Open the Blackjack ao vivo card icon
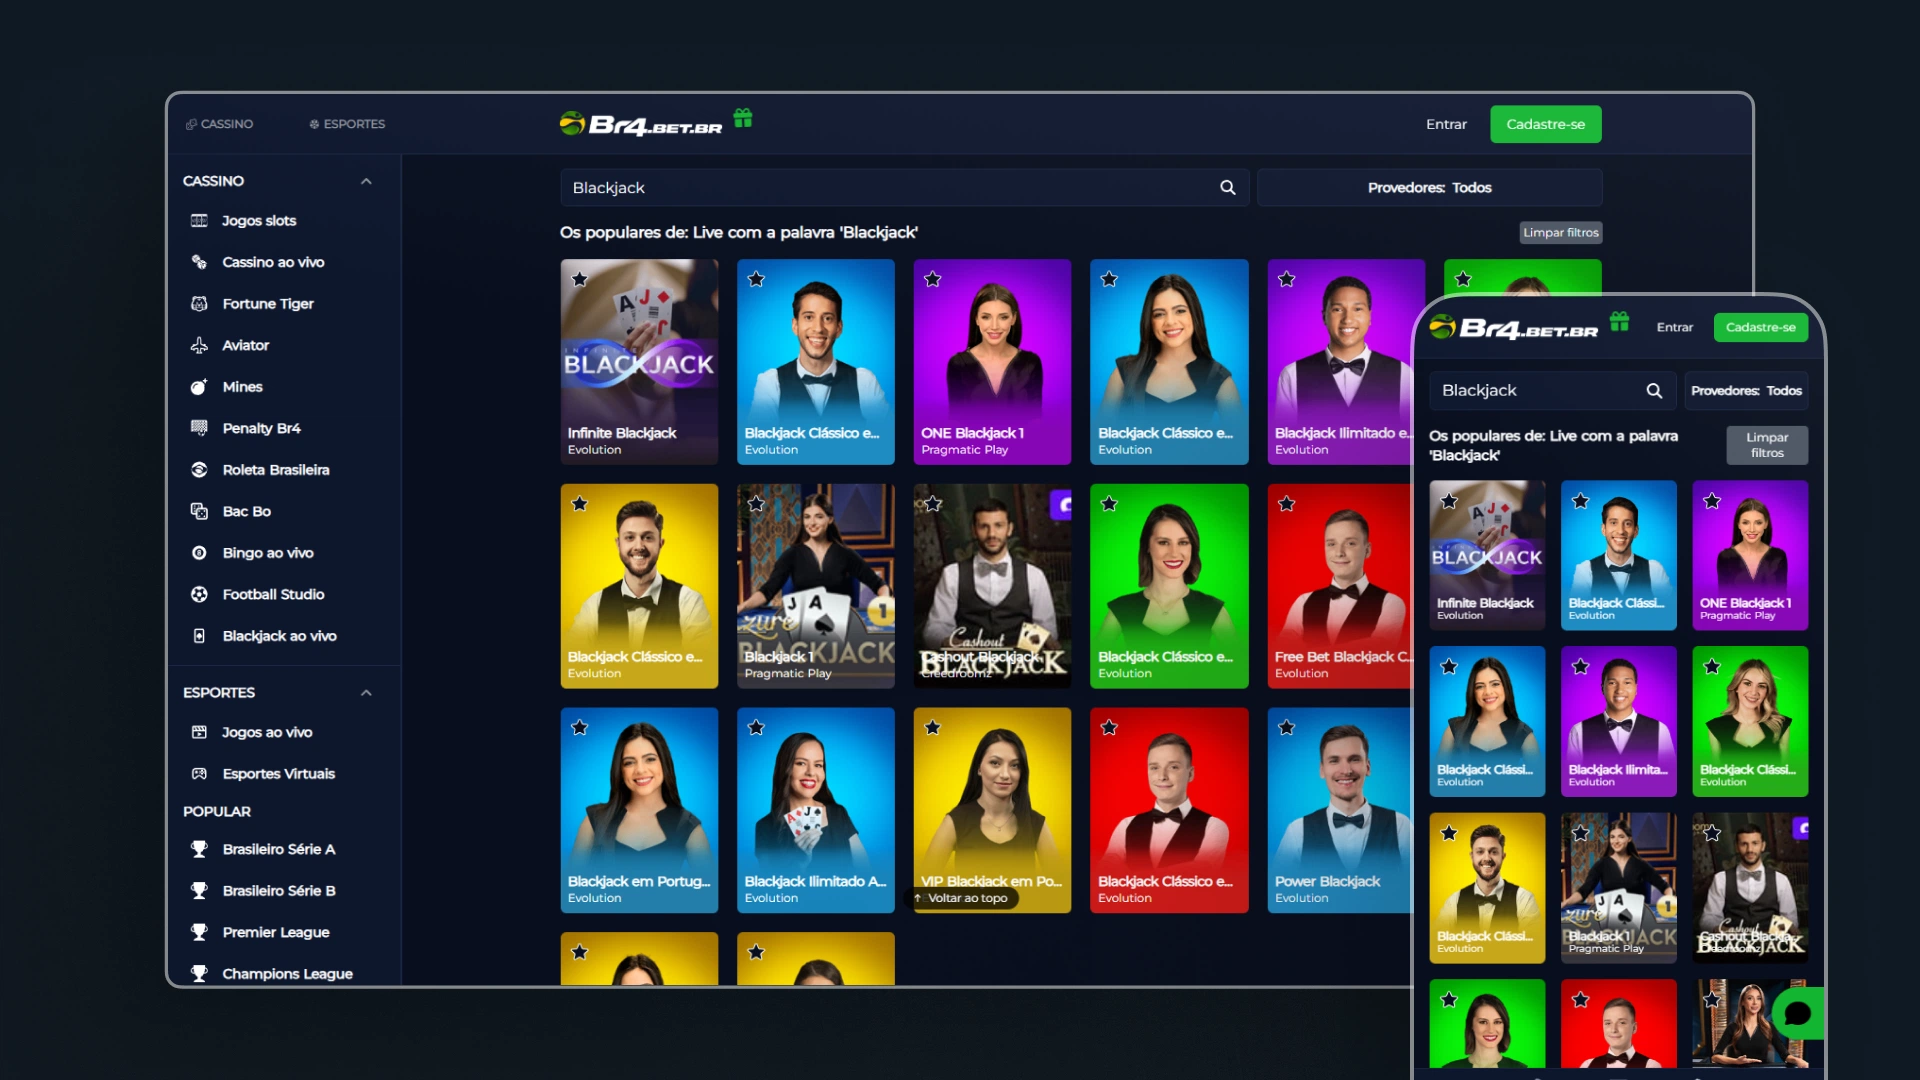Viewport: 1920px width, 1080px height. [199, 636]
